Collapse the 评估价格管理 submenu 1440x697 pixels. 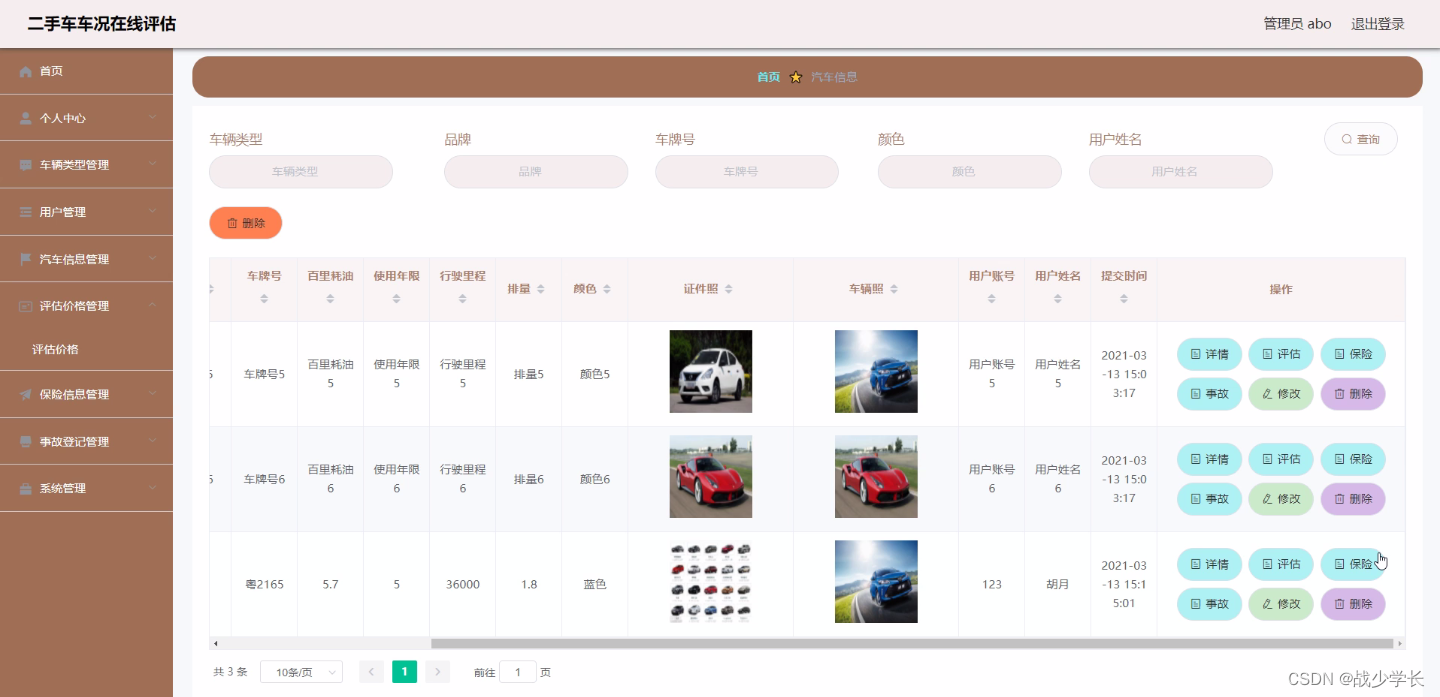click(80, 305)
